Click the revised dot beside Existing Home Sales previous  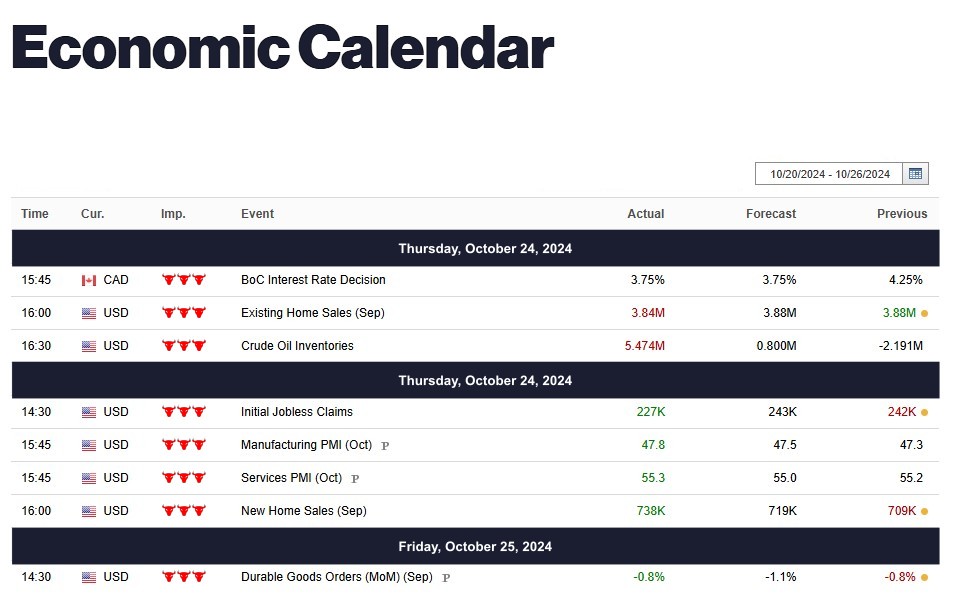click(x=924, y=314)
